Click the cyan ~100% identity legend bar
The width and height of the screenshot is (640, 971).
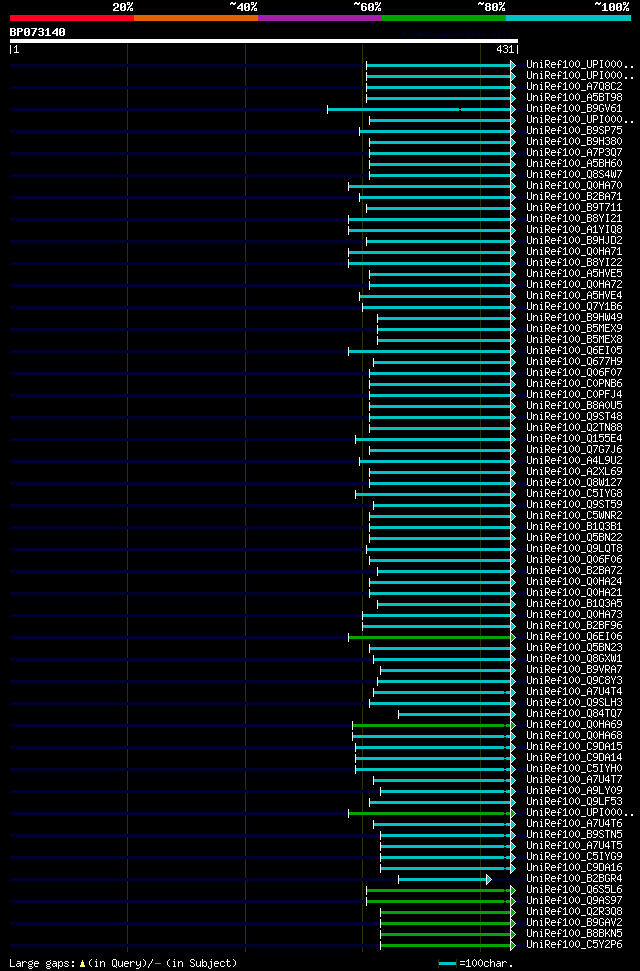[568, 18]
